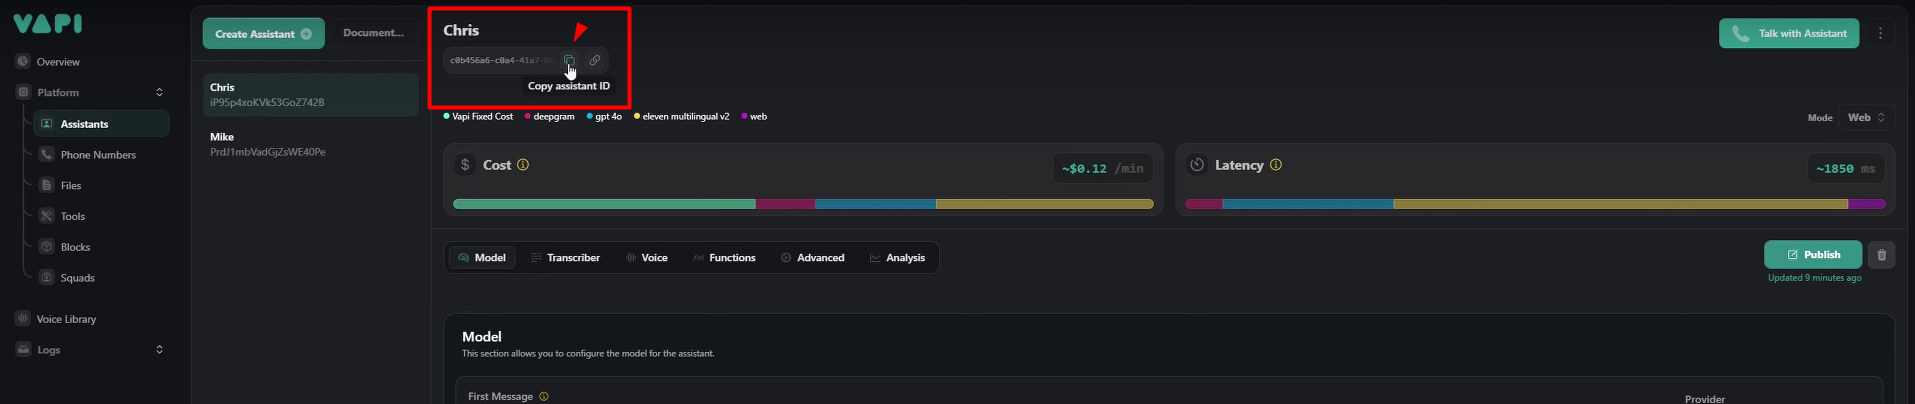Image resolution: width=1915 pixels, height=404 pixels.
Task: Switch to the Functions tab
Action: pyautogui.click(x=724, y=258)
